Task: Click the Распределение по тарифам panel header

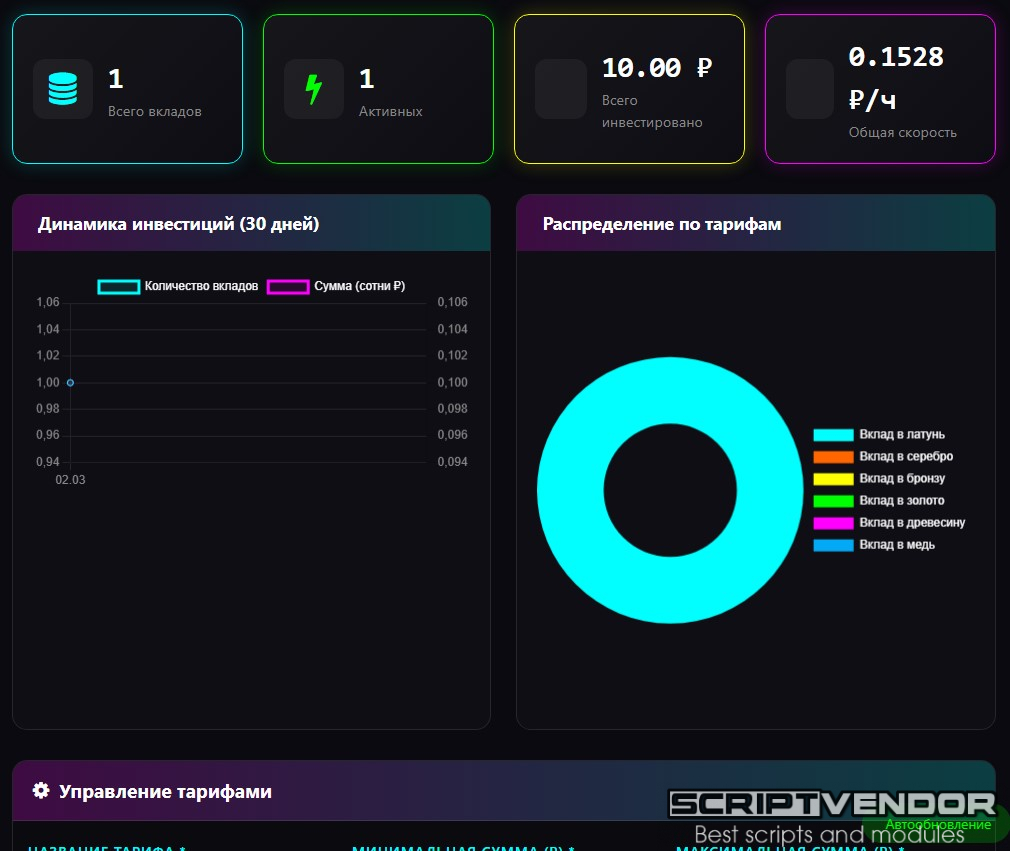Action: (x=662, y=224)
